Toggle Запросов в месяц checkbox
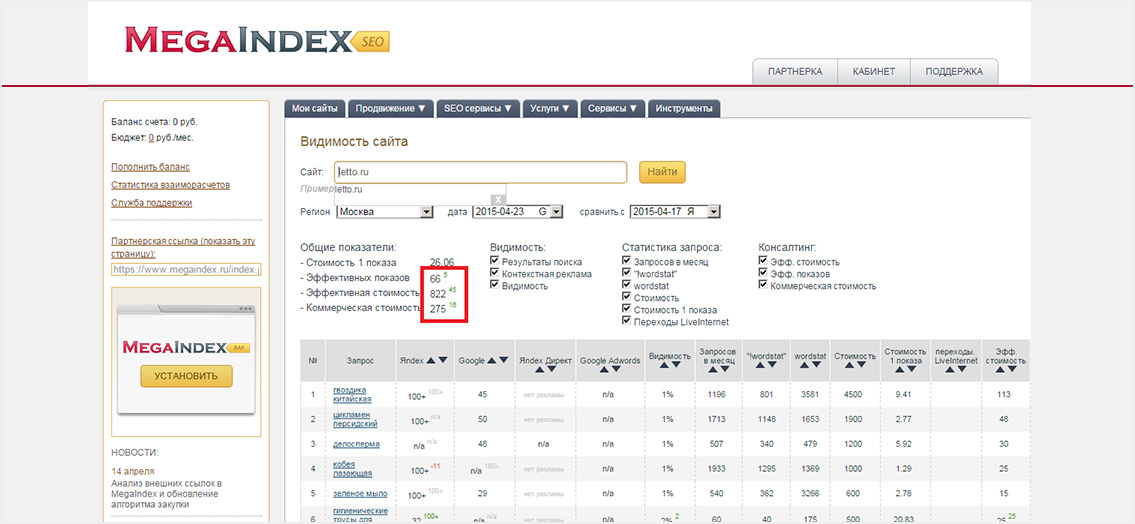 626,261
